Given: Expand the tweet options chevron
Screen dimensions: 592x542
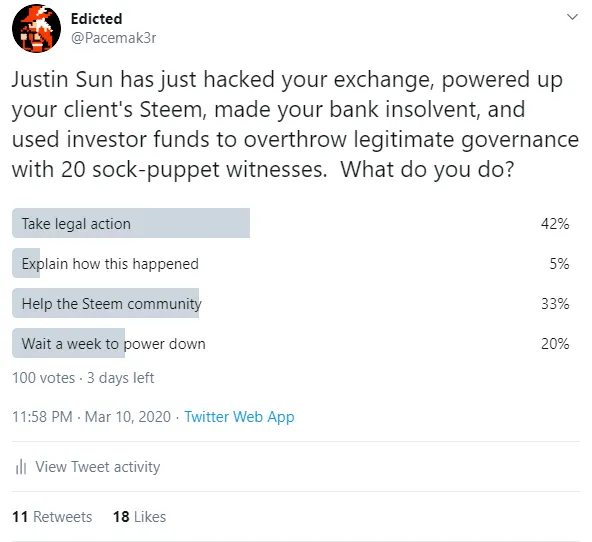Looking at the screenshot, I should (572, 17).
